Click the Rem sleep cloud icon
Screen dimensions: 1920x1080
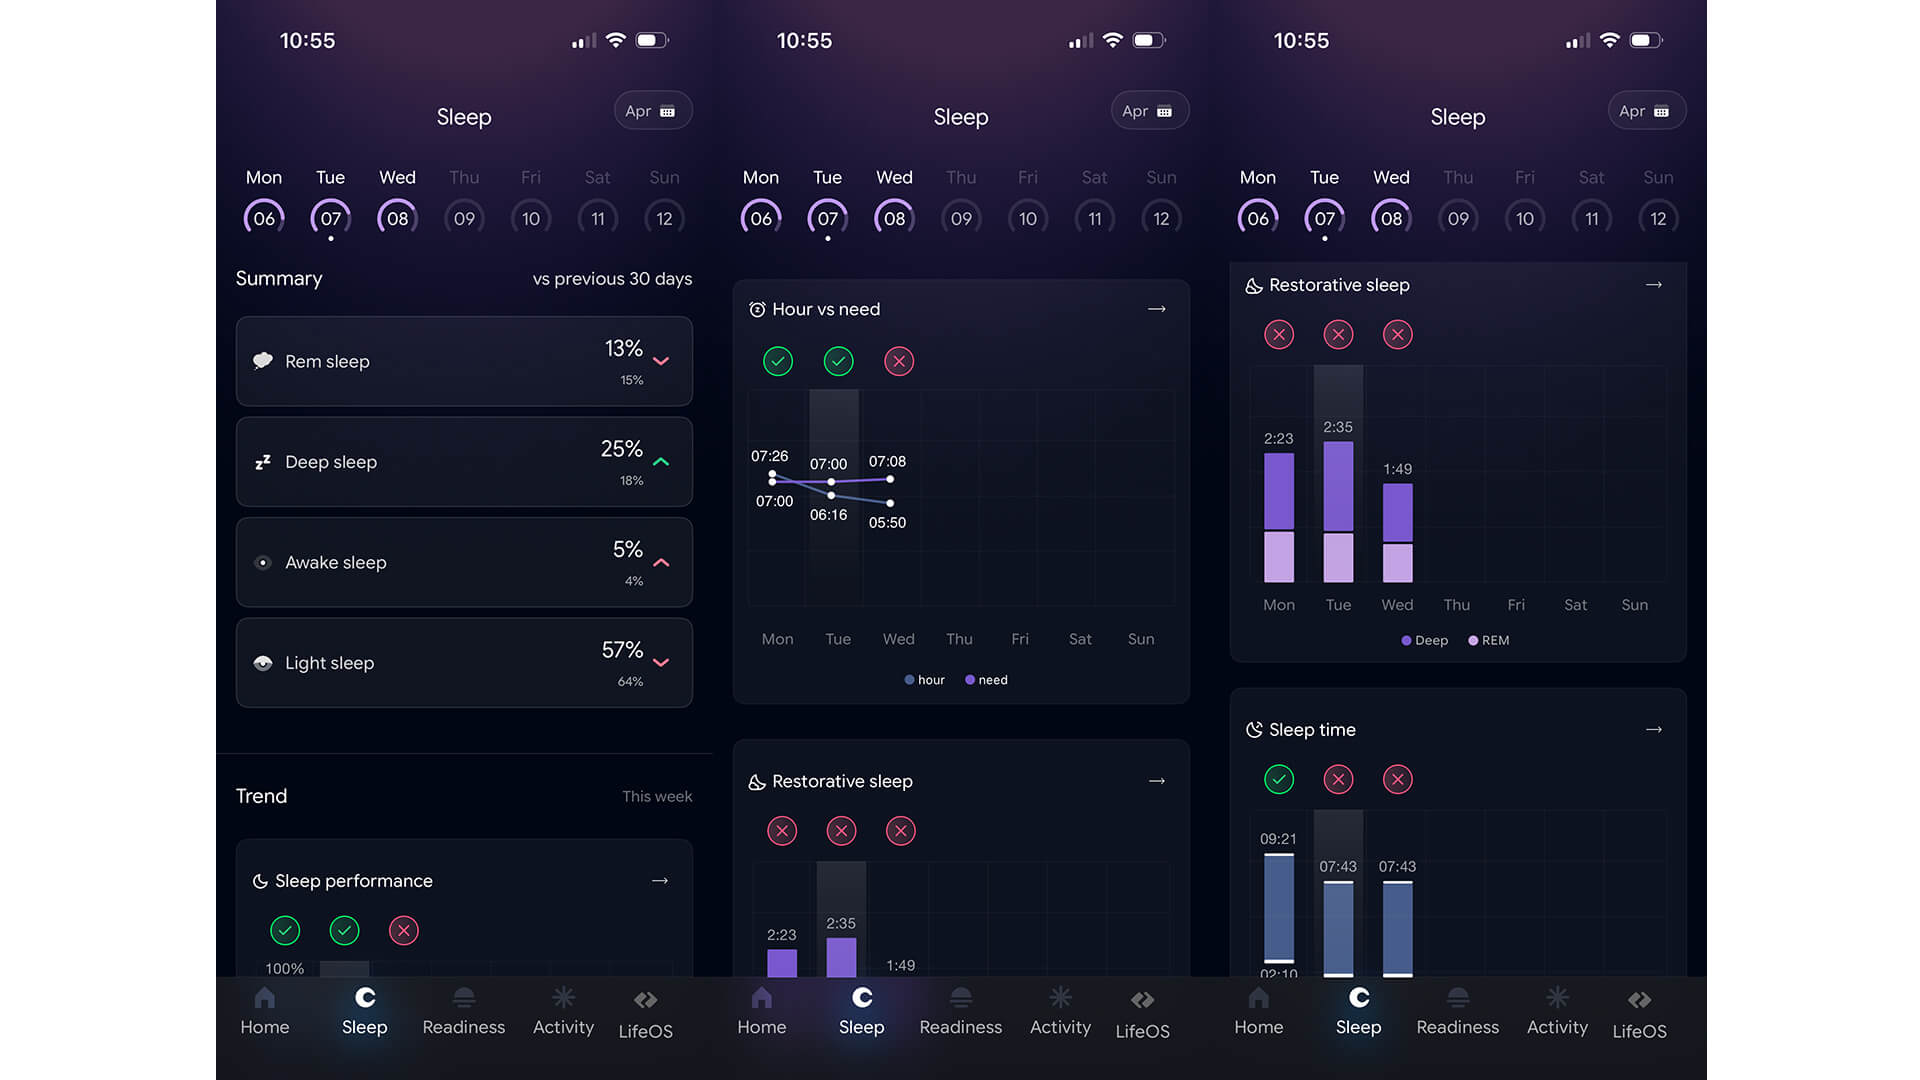[263, 361]
